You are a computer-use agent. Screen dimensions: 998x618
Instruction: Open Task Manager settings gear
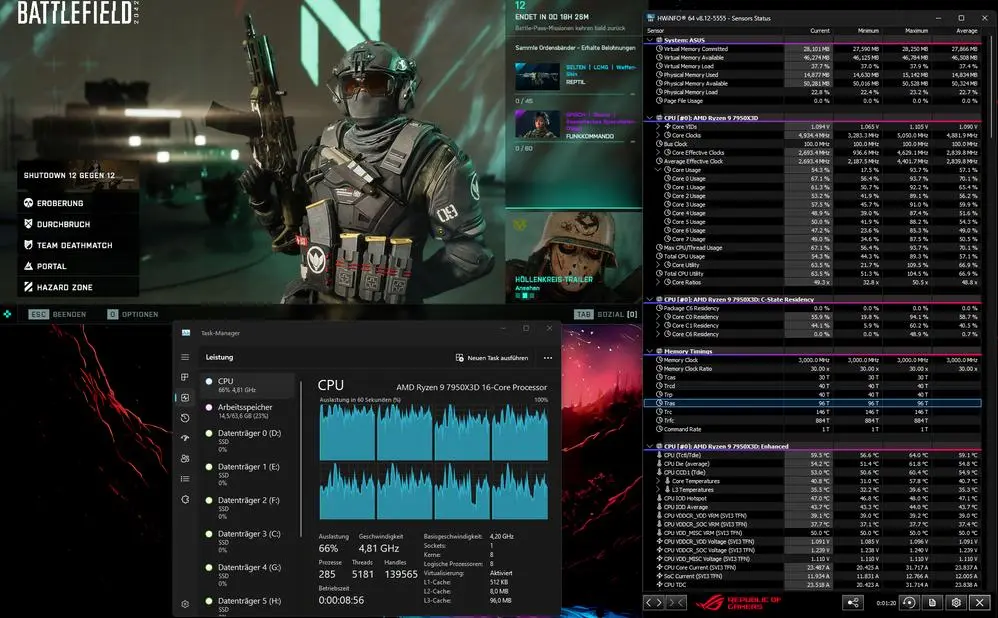click(185, 604)
